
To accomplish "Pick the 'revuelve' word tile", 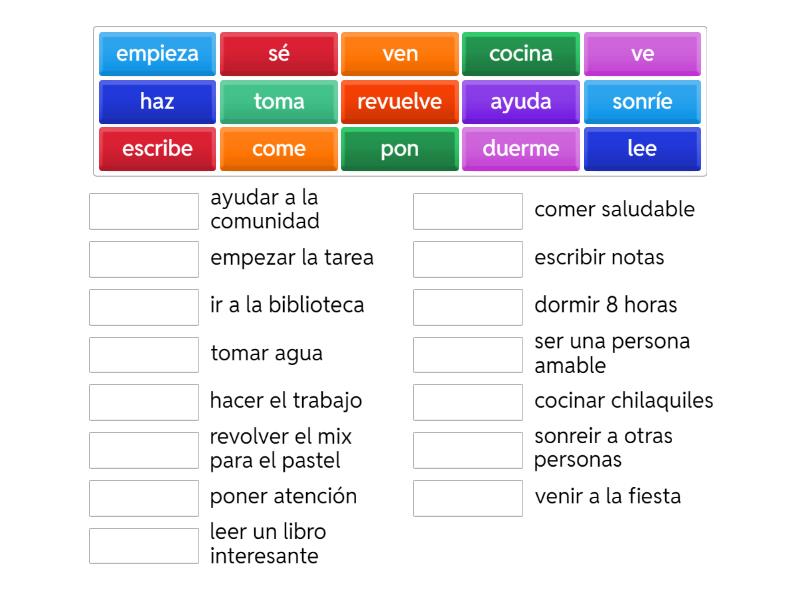I will point(400,102).
